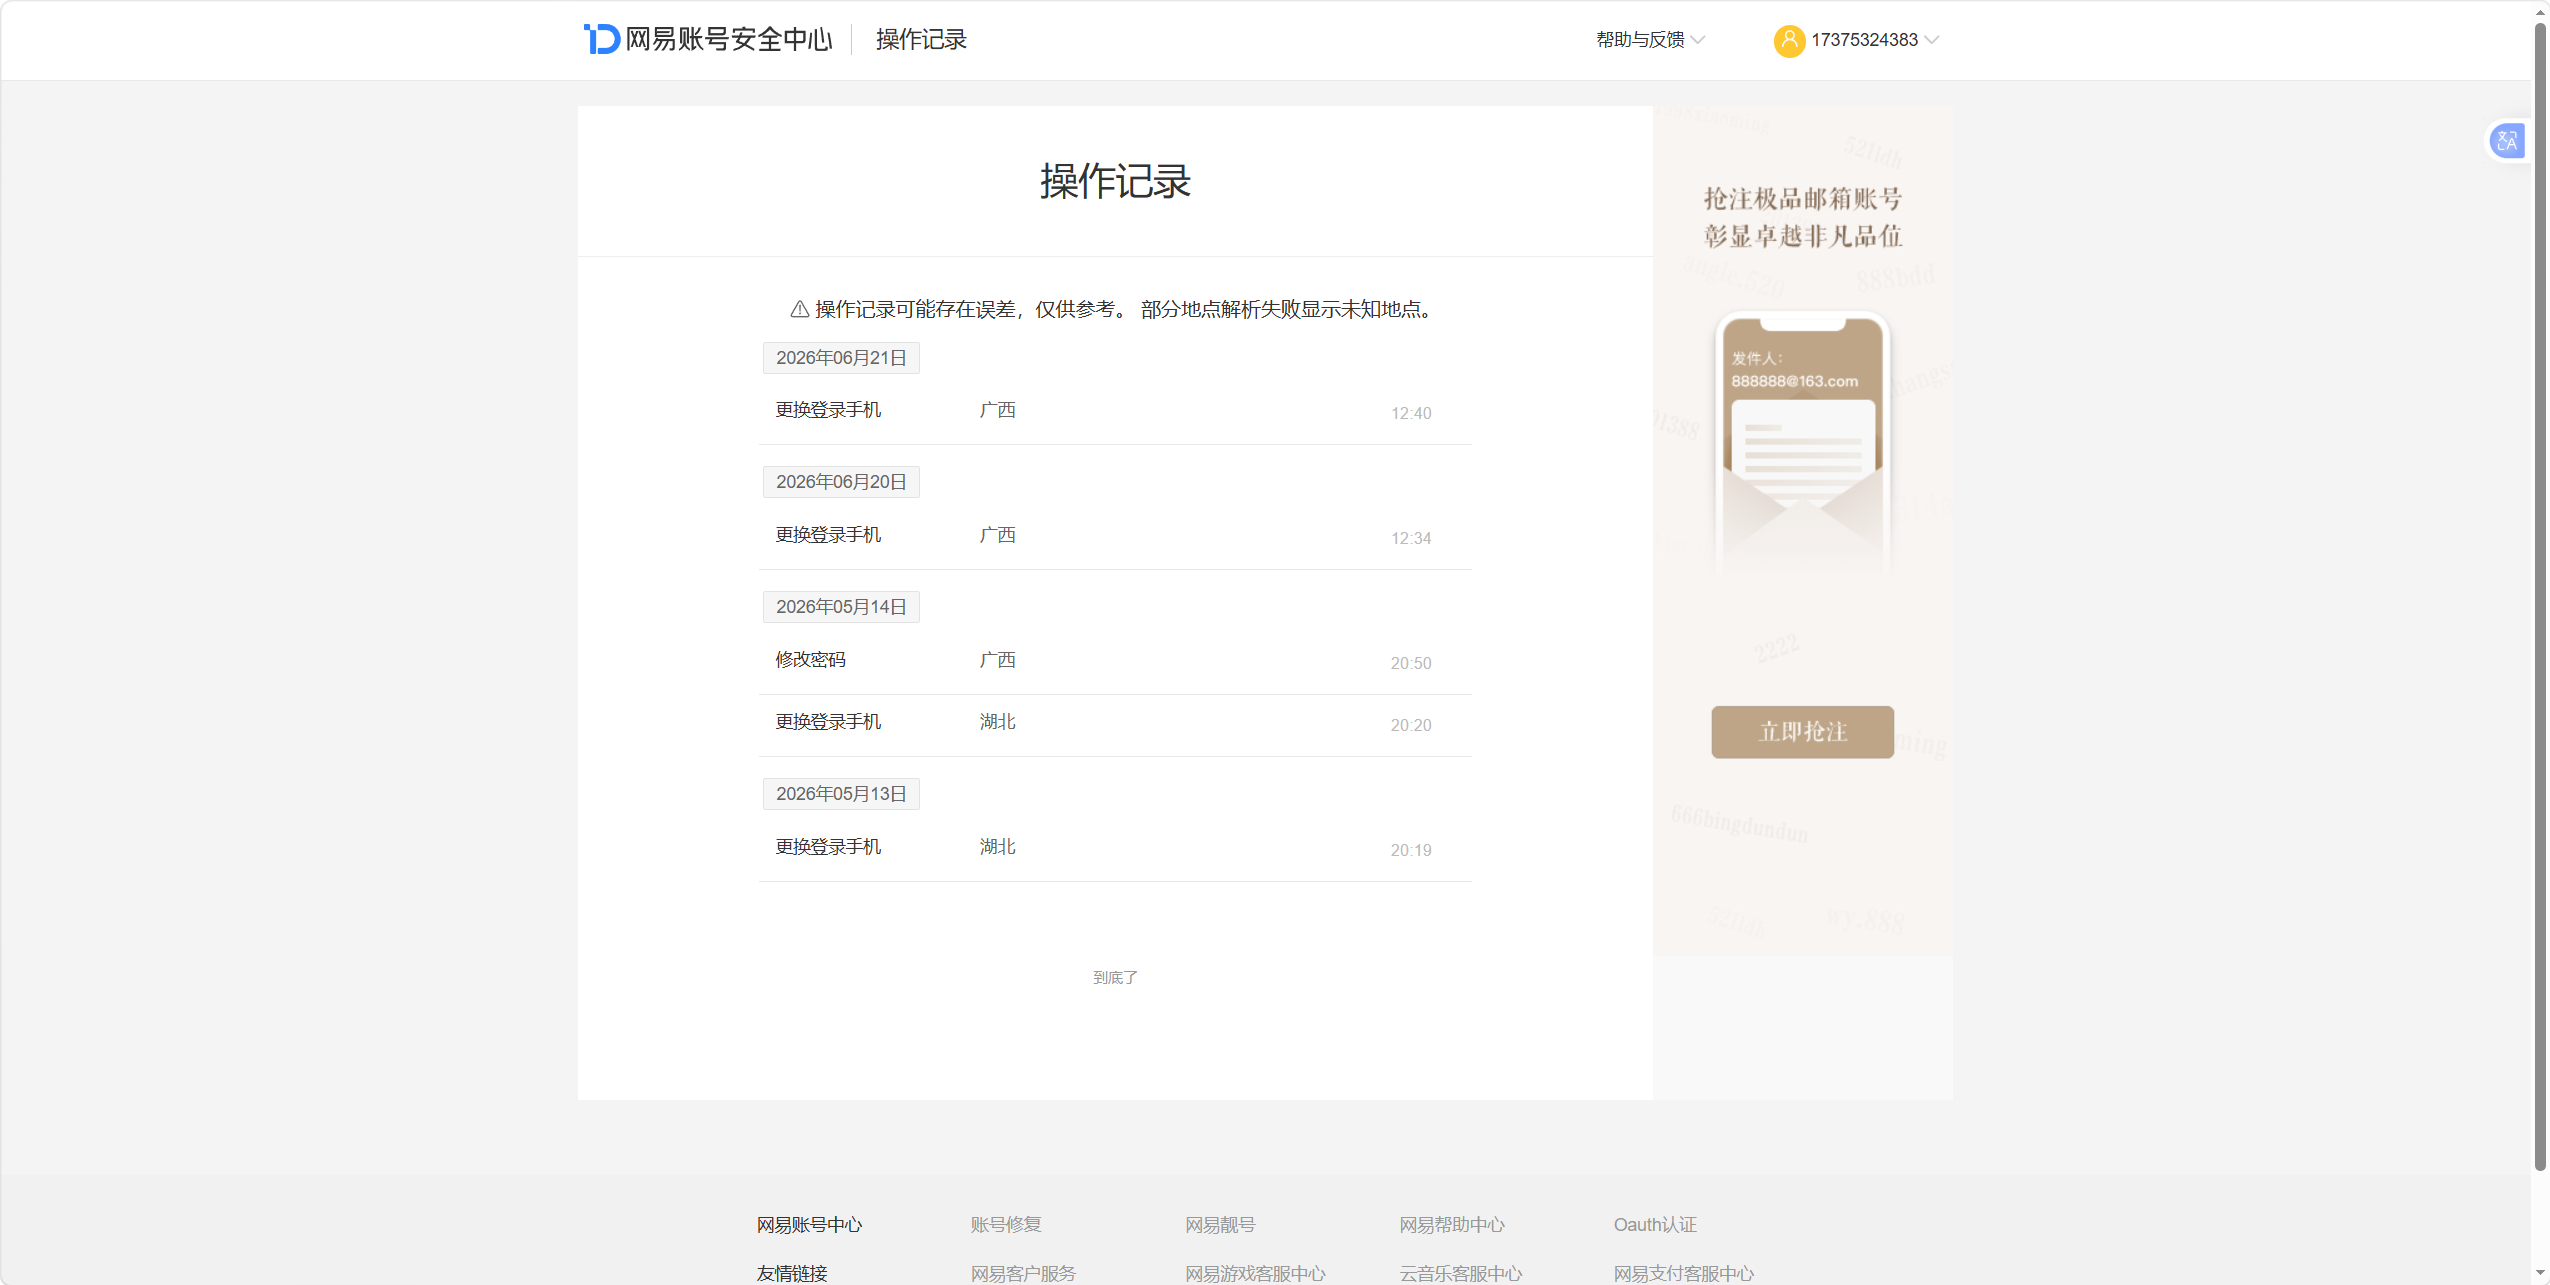The height and width of the screenshot is (1285, 2550).
Task: Click the large 操作记录 page title
Action: pos(1115,181)
